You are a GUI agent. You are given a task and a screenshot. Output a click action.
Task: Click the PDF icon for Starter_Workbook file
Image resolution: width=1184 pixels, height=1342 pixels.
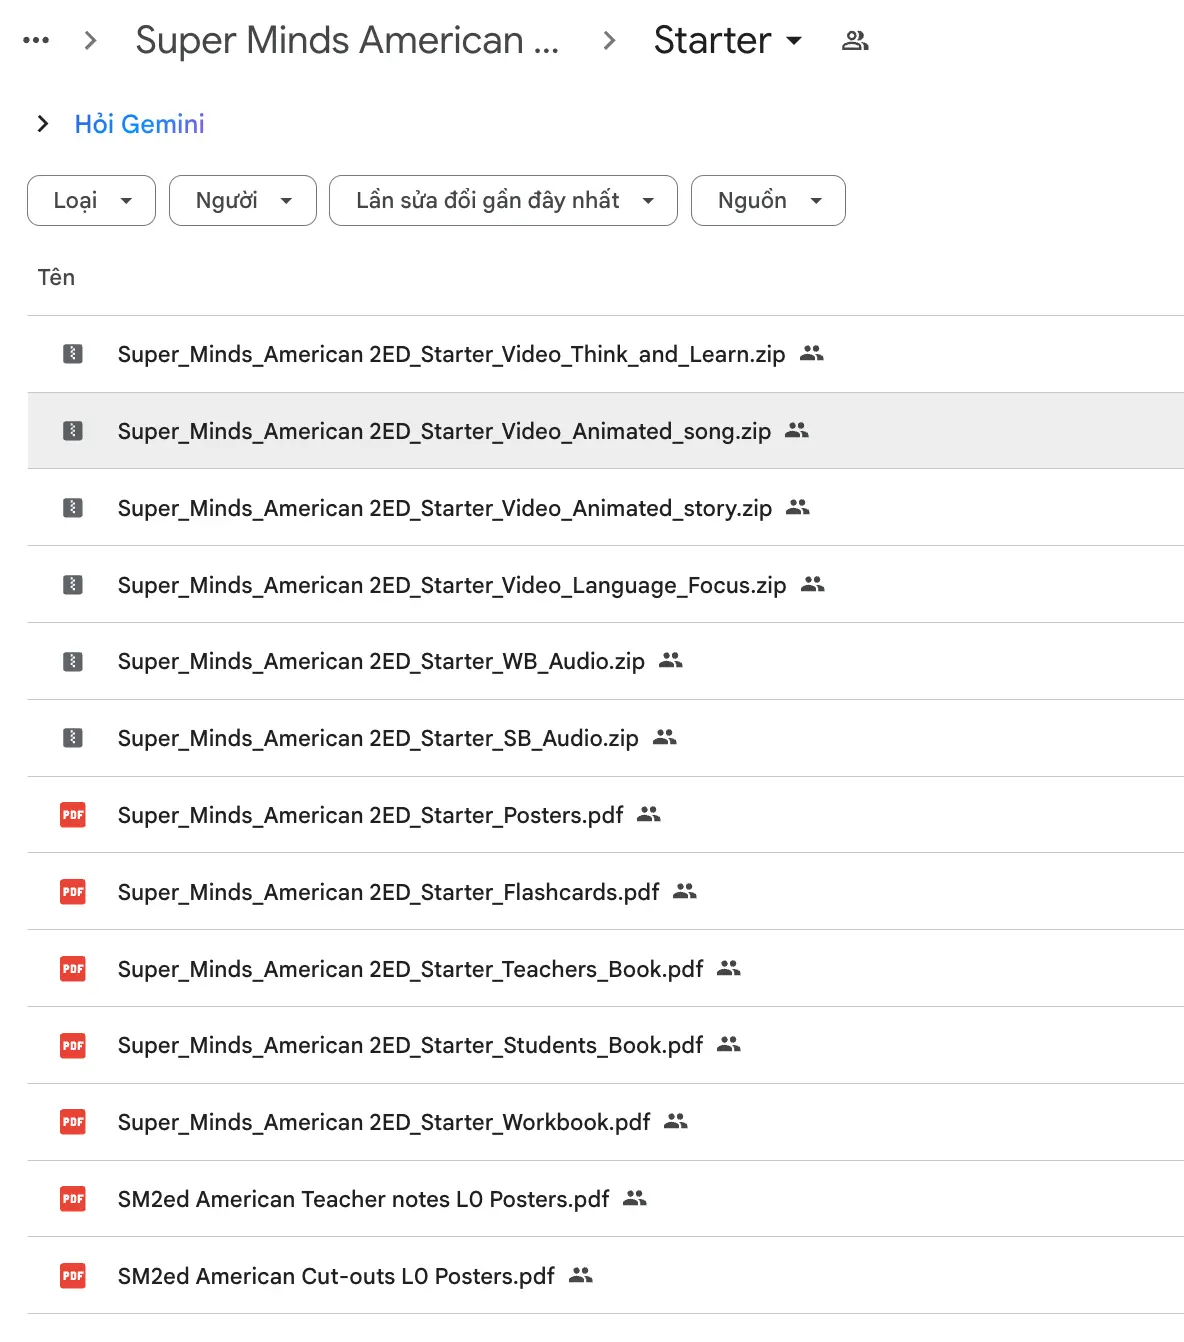pyautogui.click(x=73, y=1122)
